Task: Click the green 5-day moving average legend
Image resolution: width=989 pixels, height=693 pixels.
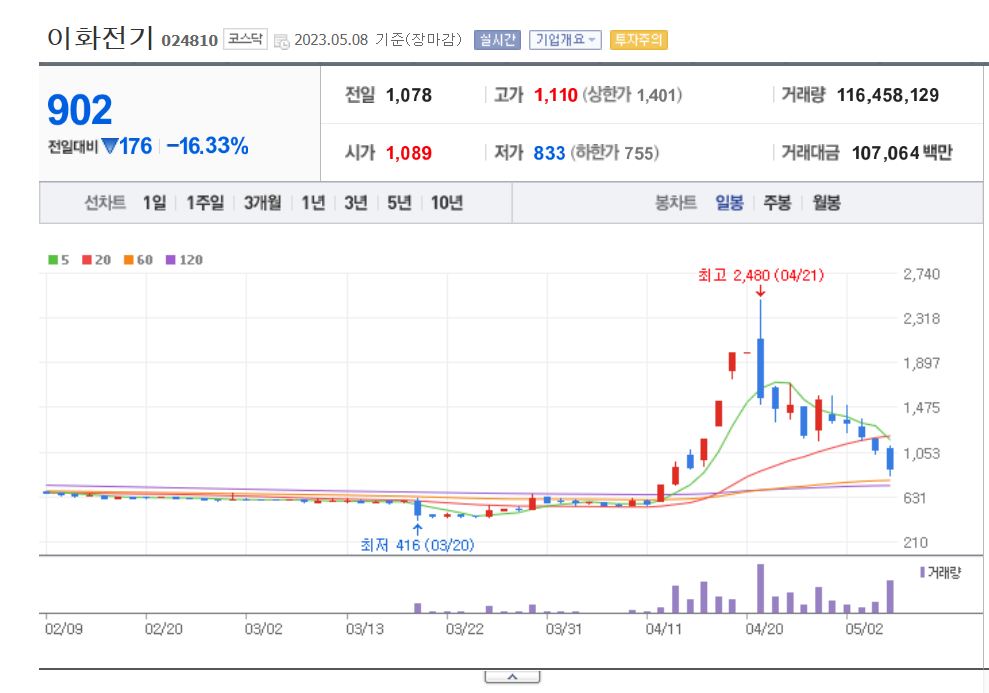Action: (59, 260)
